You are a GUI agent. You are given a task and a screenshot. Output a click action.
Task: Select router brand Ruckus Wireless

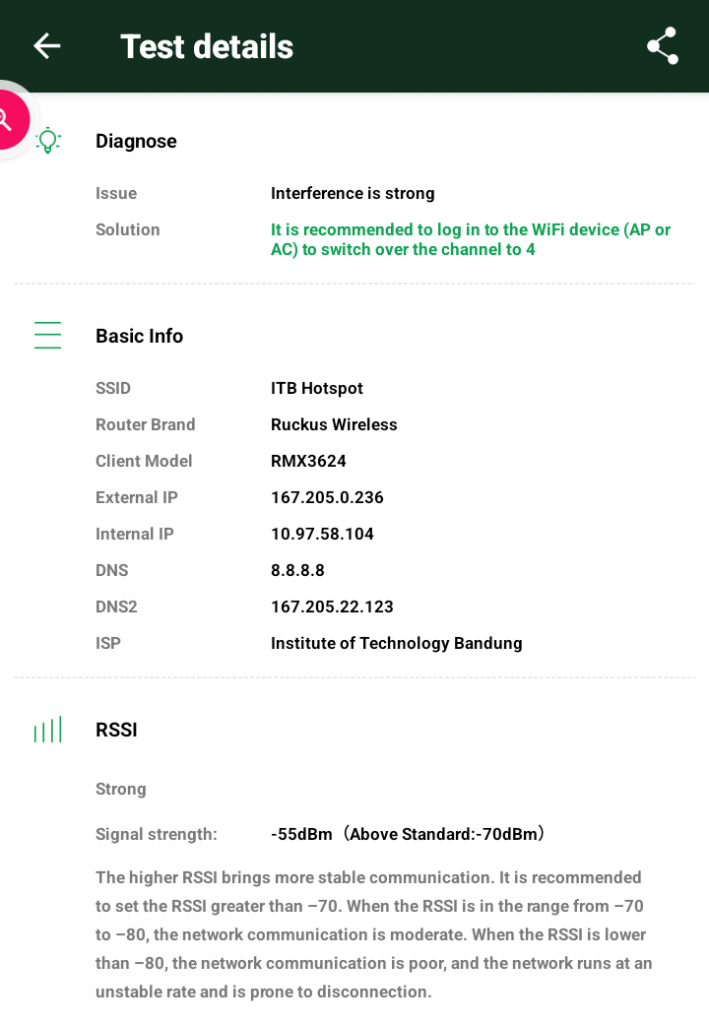coord(334,425)
